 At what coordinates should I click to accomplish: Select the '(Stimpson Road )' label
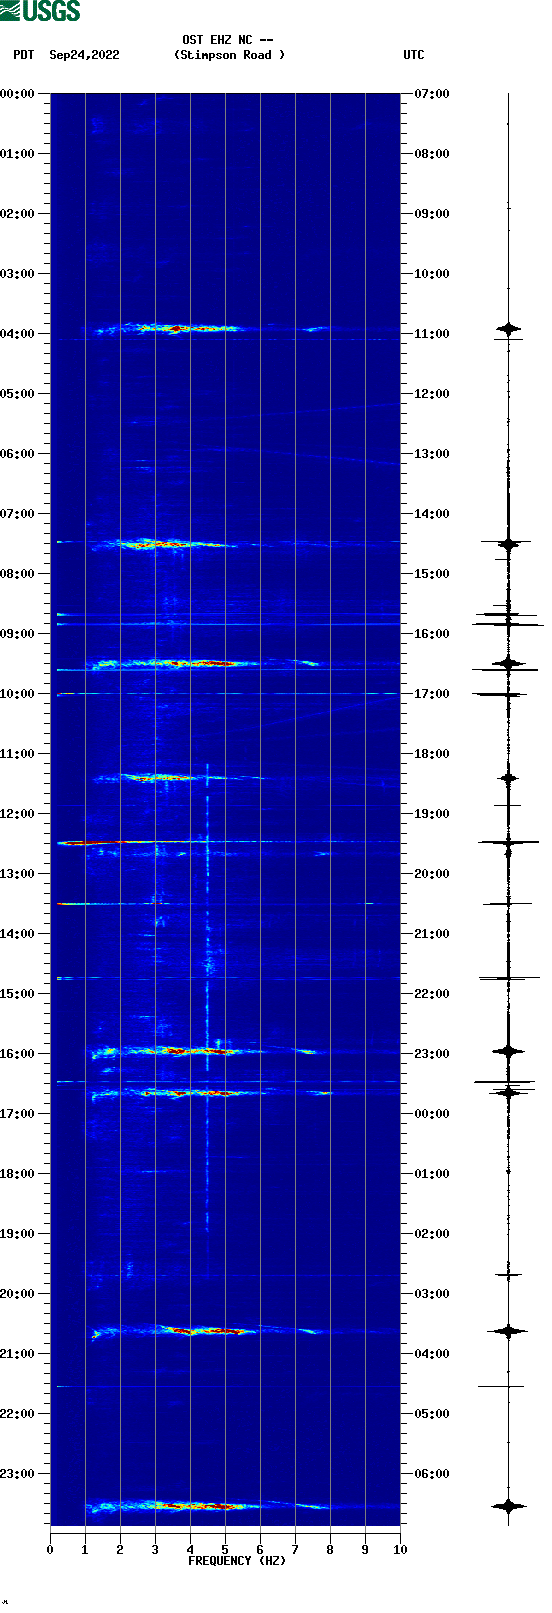point(229,55)
